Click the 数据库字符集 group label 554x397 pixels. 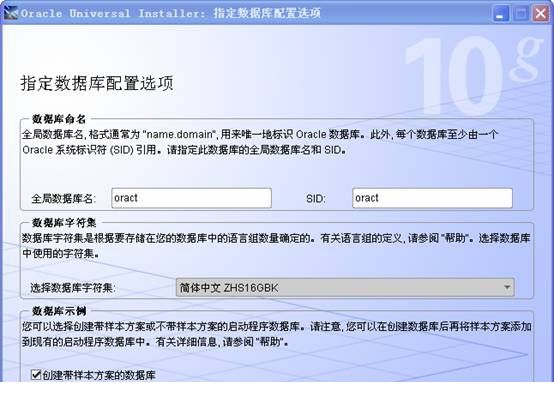64,223
